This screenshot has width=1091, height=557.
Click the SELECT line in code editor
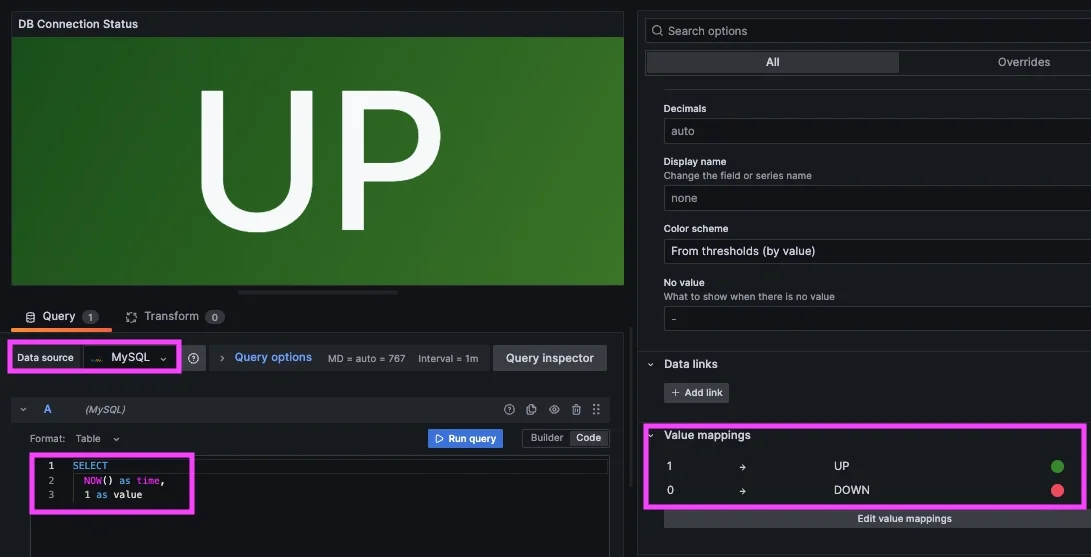90,465
